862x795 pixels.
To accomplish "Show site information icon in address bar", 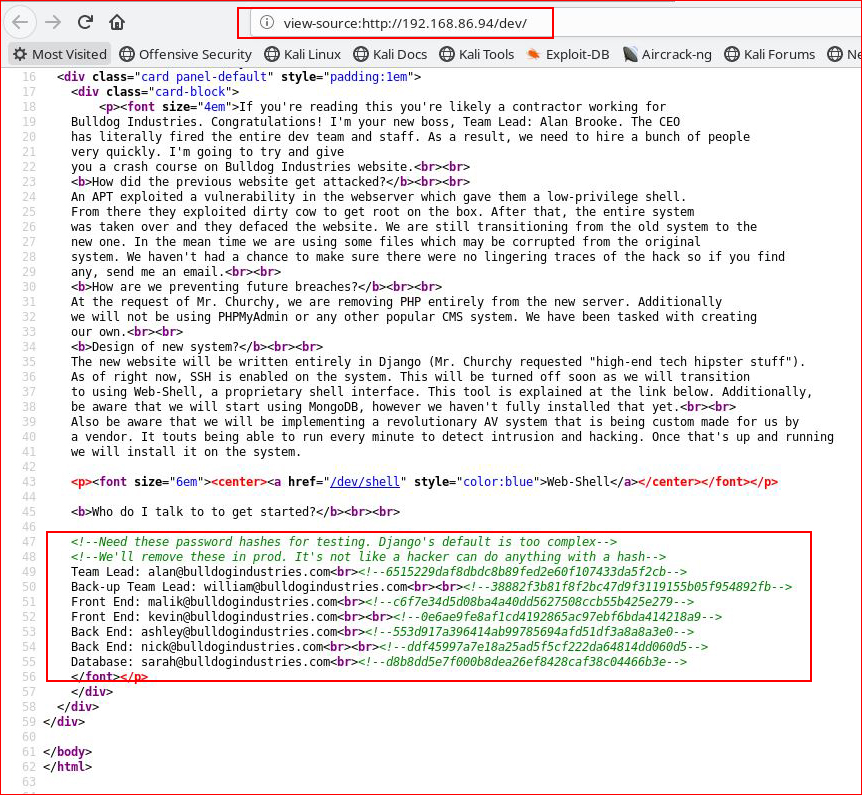I will tap(267, 23).
